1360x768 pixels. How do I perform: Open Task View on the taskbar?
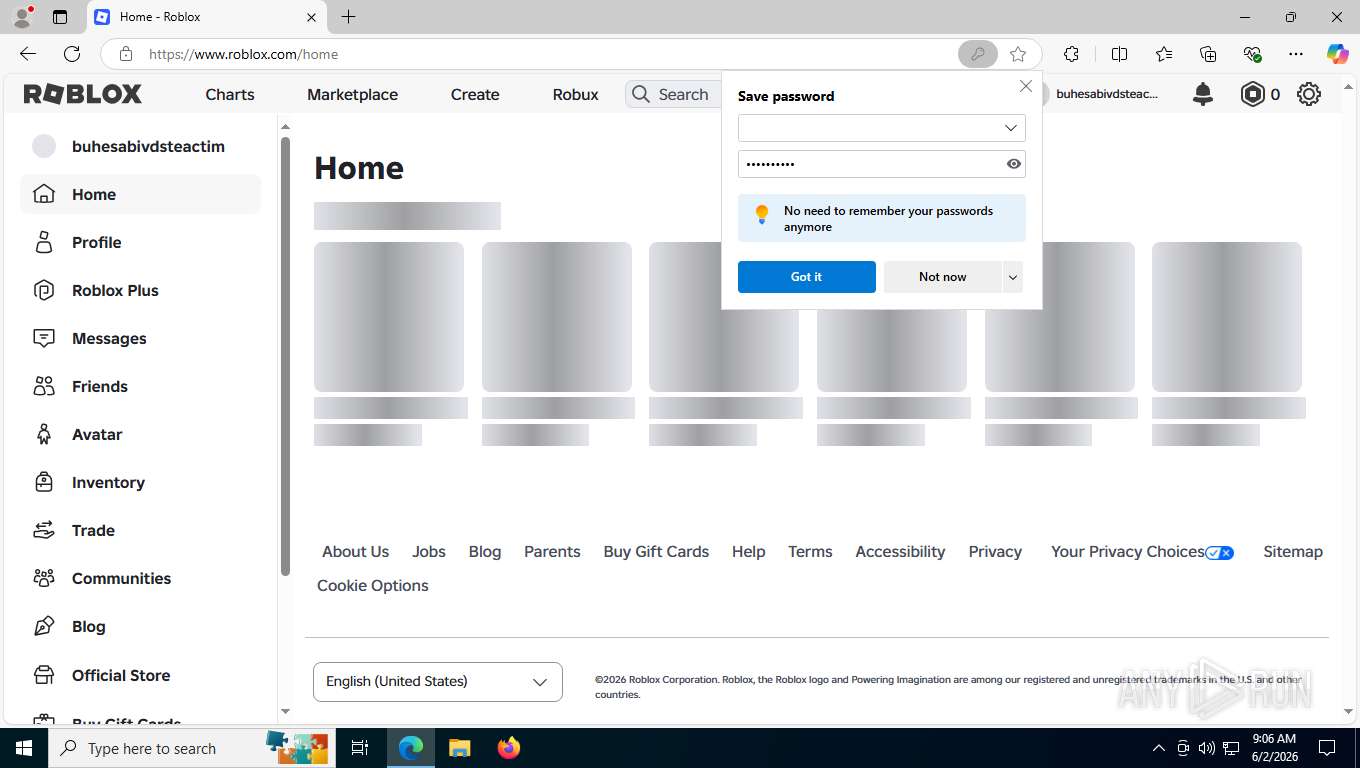click(x=360, y=748)
